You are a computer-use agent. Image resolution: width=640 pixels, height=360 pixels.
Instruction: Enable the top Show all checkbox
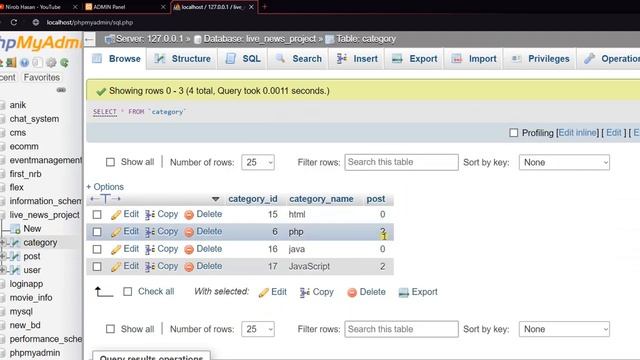tap(110, 162)
